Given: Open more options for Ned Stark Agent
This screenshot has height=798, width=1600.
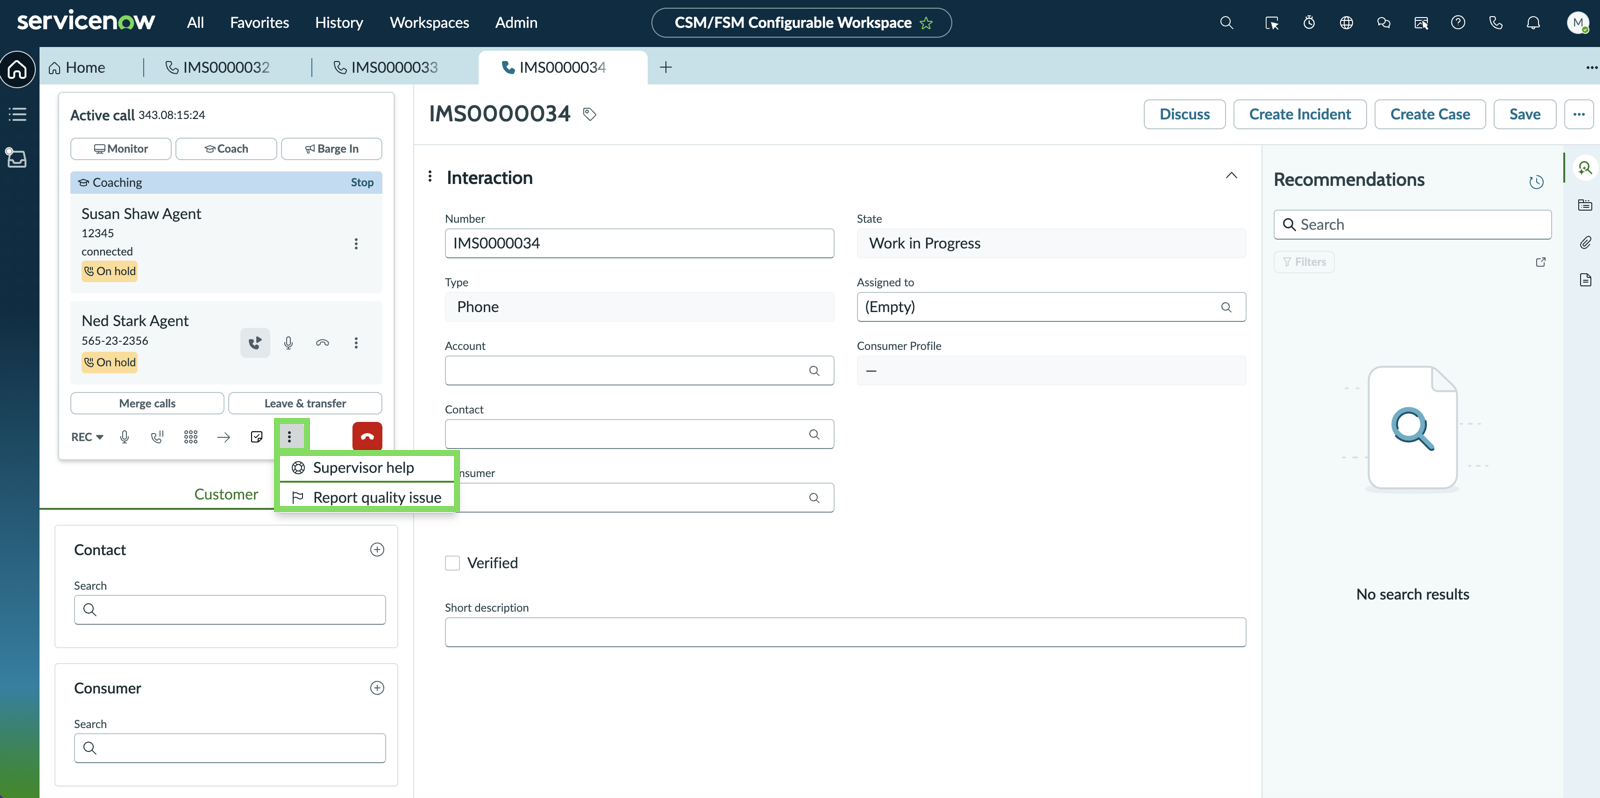Looking at the screenshot, I should click(x=356, y=343).
